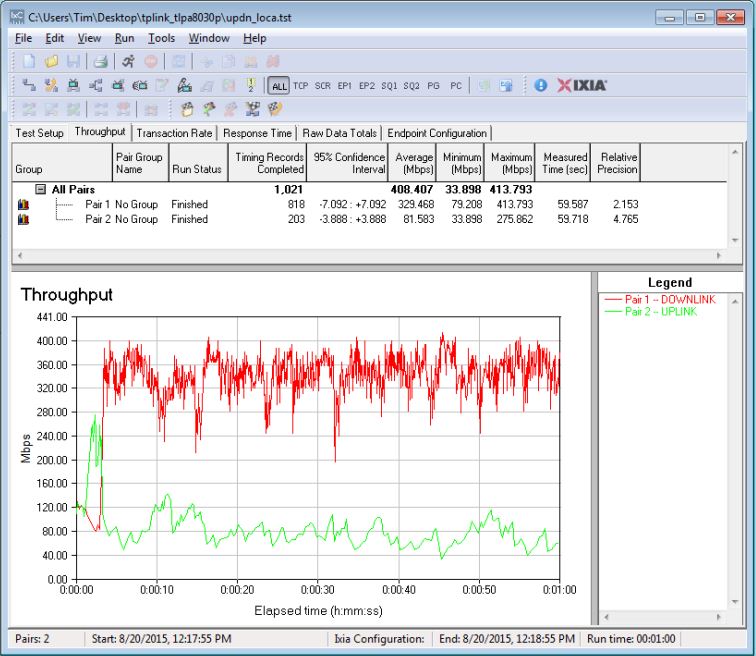Select the green Pair 2 UPLINK legend line

tap(650, 312)
